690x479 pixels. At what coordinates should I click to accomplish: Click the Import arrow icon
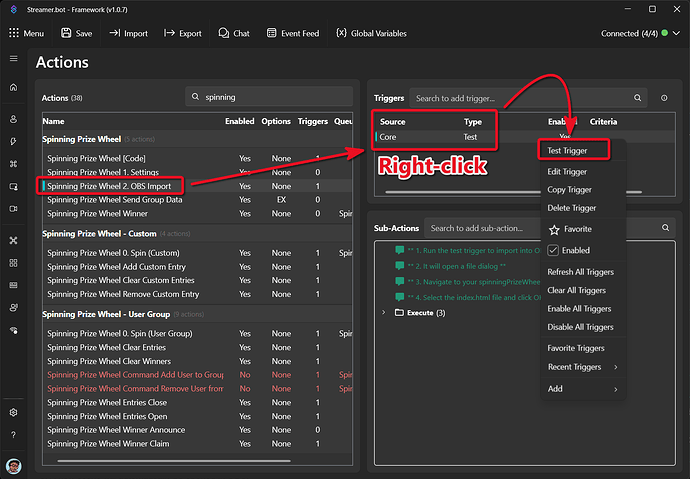(x=114, y=33)
